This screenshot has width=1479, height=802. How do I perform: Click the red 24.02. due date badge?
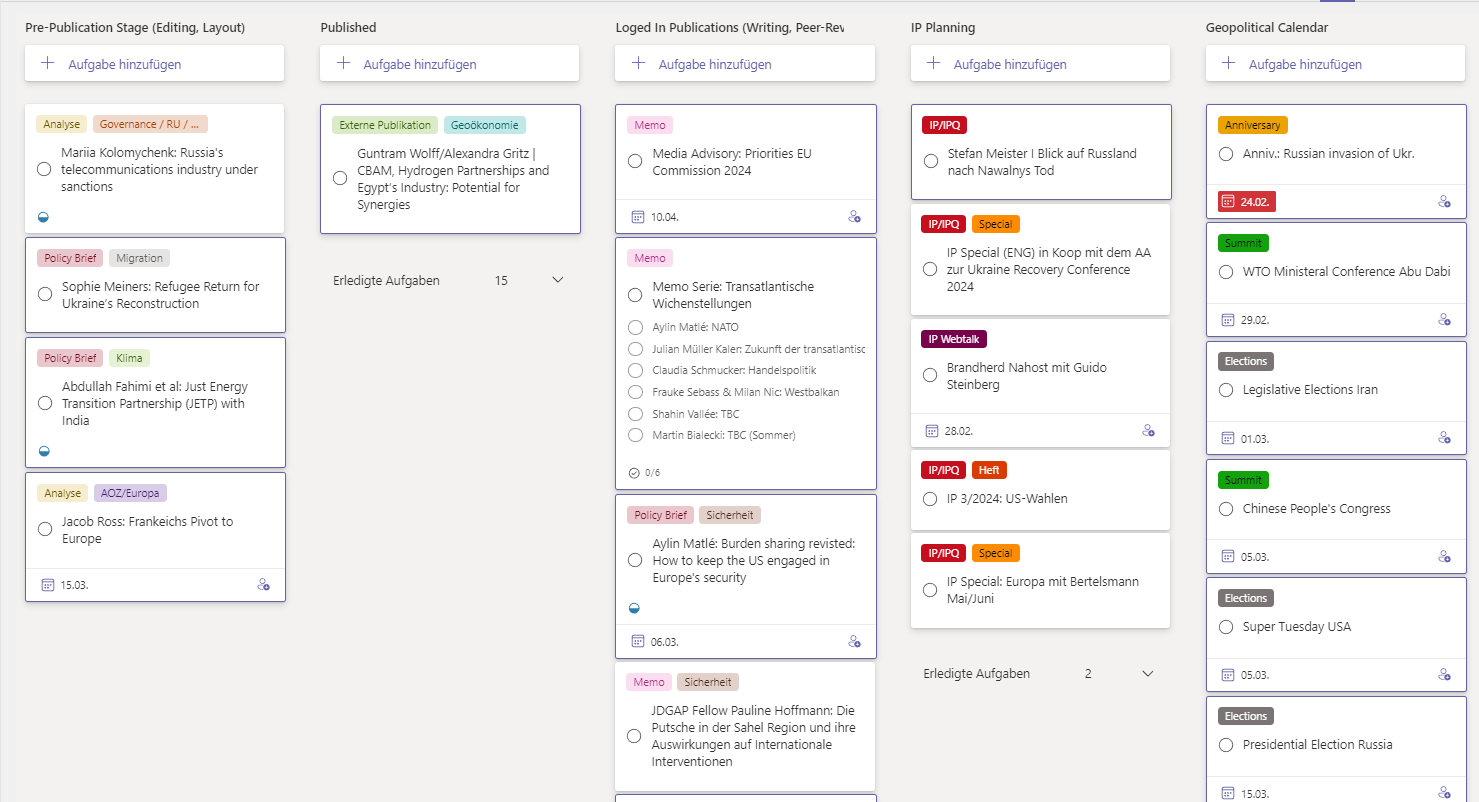coord(1247,201)
